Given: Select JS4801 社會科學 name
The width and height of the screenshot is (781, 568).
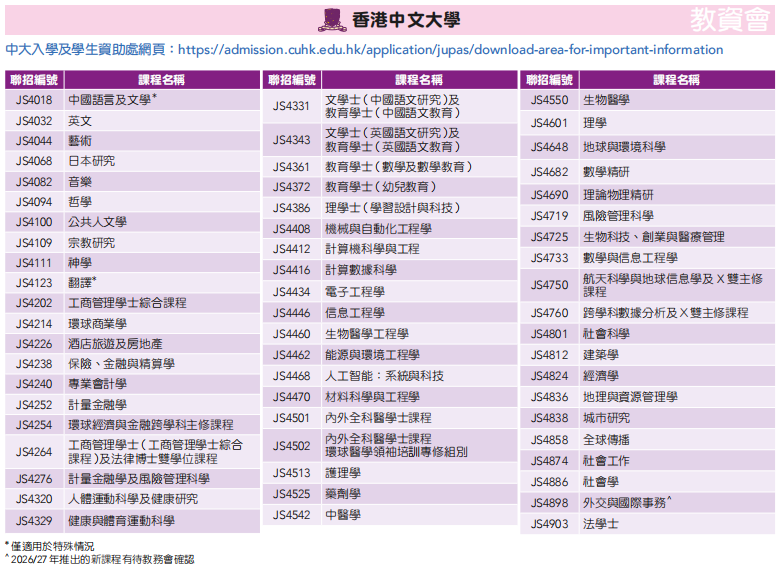Looking at the screenshot, I should [x=607, y=334].
